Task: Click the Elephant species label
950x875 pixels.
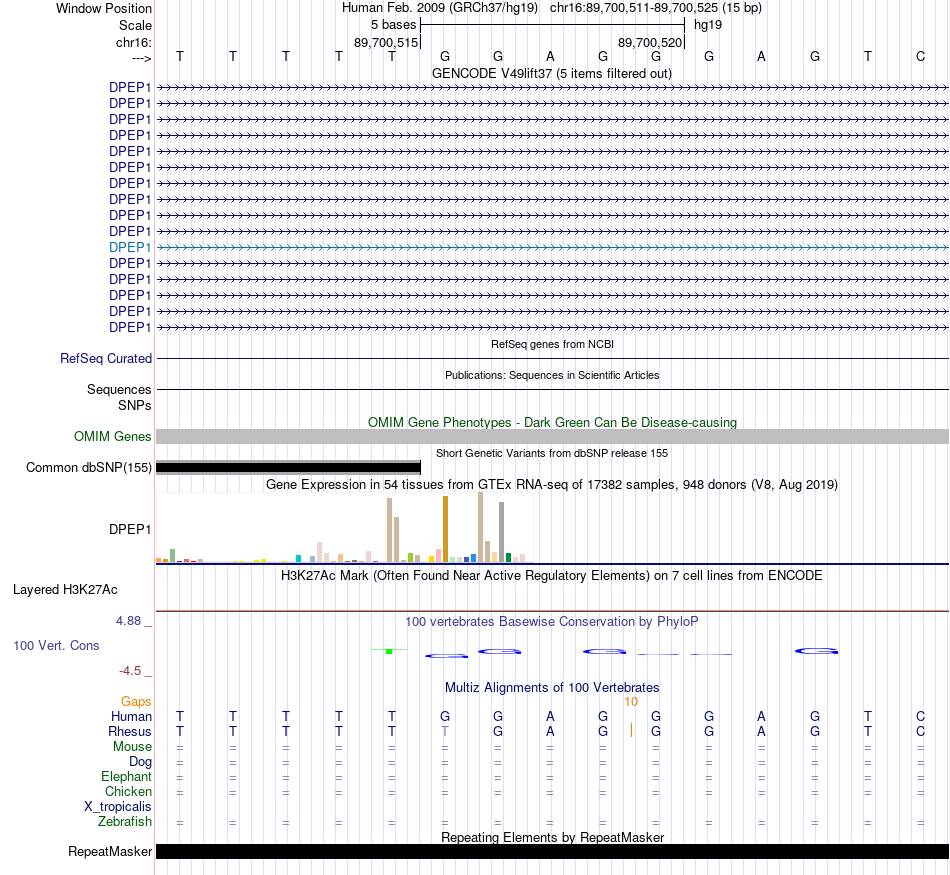Action: [126, 777]
